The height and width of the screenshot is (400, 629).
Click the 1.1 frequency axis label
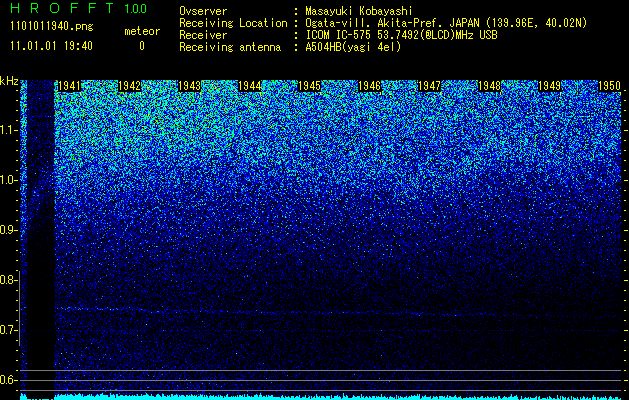[7, 130]
